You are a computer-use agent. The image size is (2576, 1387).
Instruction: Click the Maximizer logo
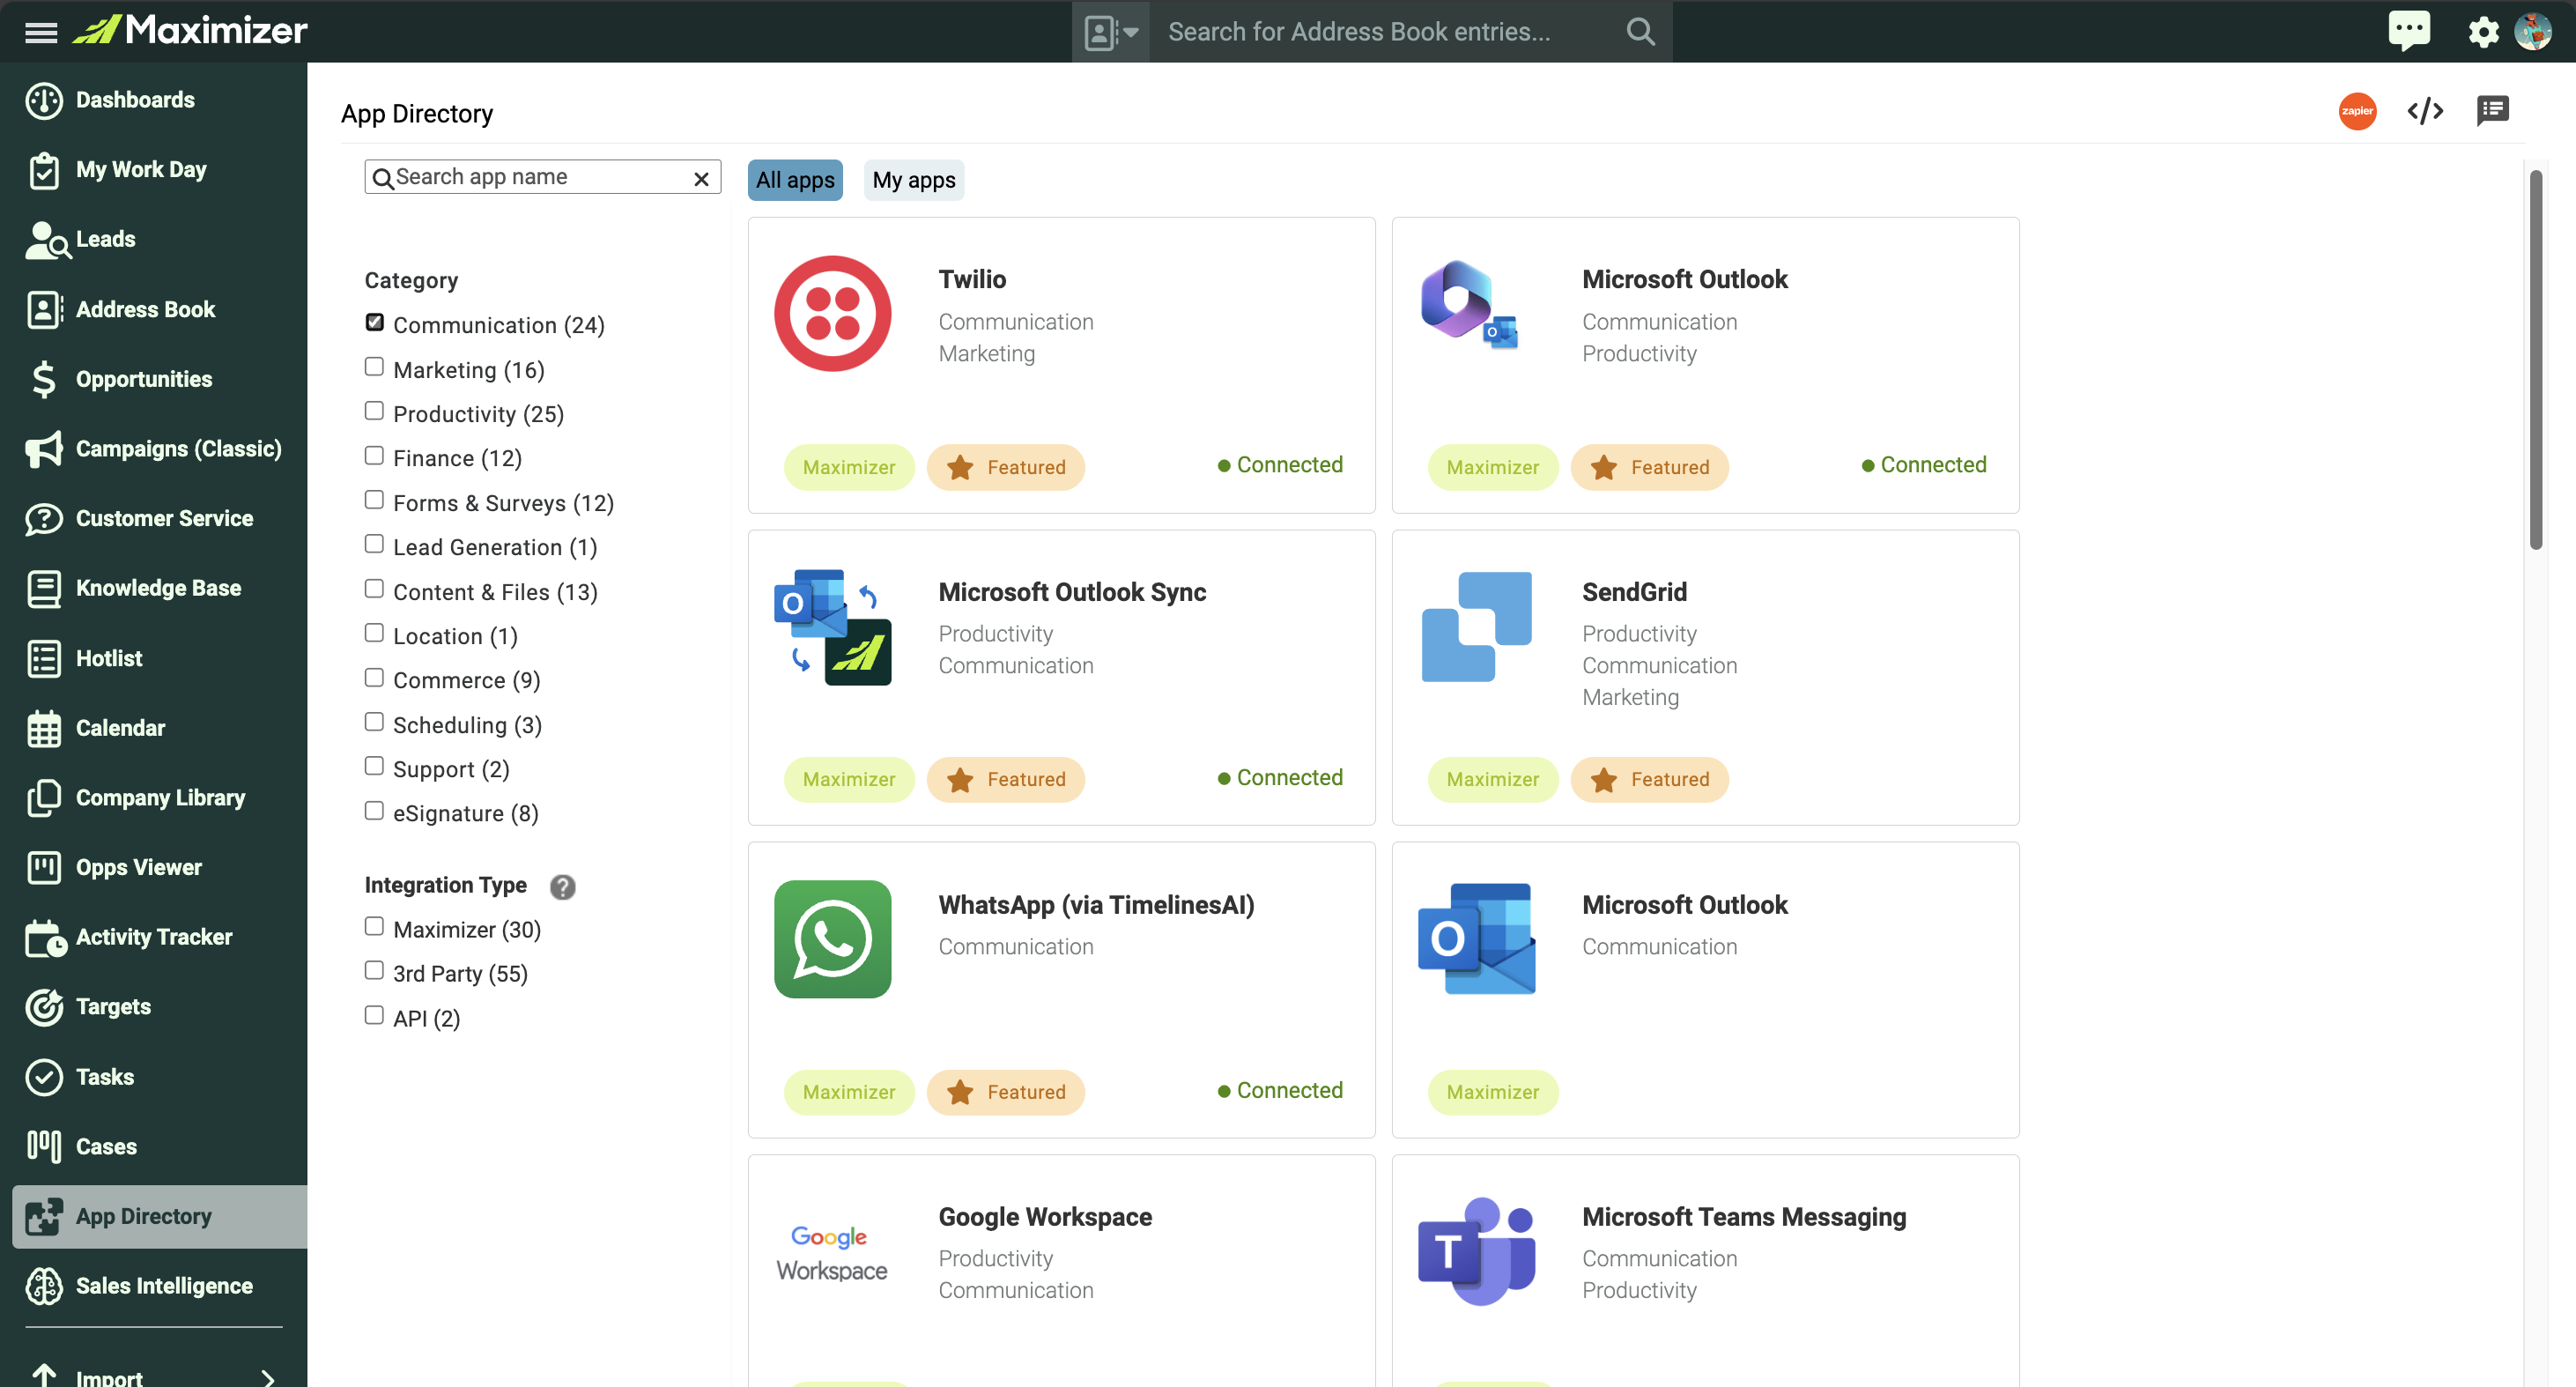pyautogui.click(x=190, y=31)
